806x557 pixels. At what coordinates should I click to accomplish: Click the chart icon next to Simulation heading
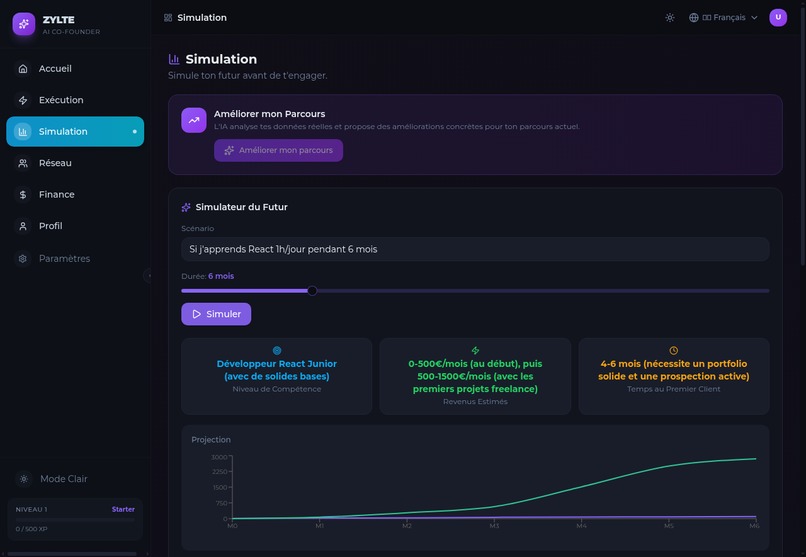[x=174, y=59]
